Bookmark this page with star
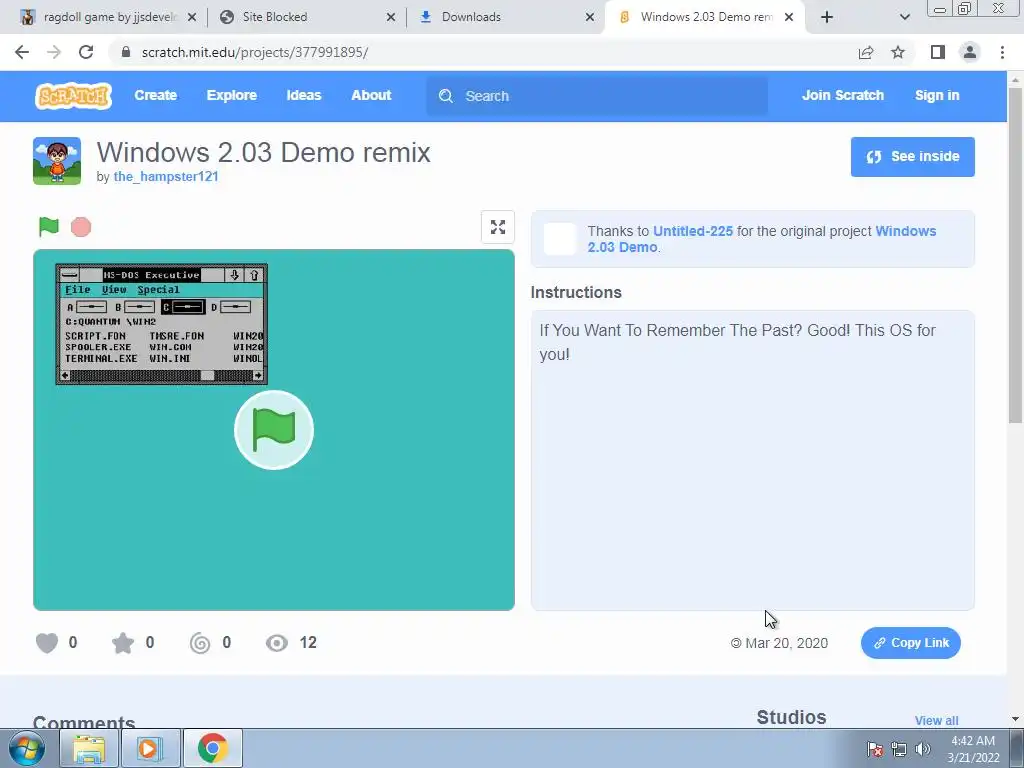The width and height of the screenshot is (1024, 768). pos(898,52)
